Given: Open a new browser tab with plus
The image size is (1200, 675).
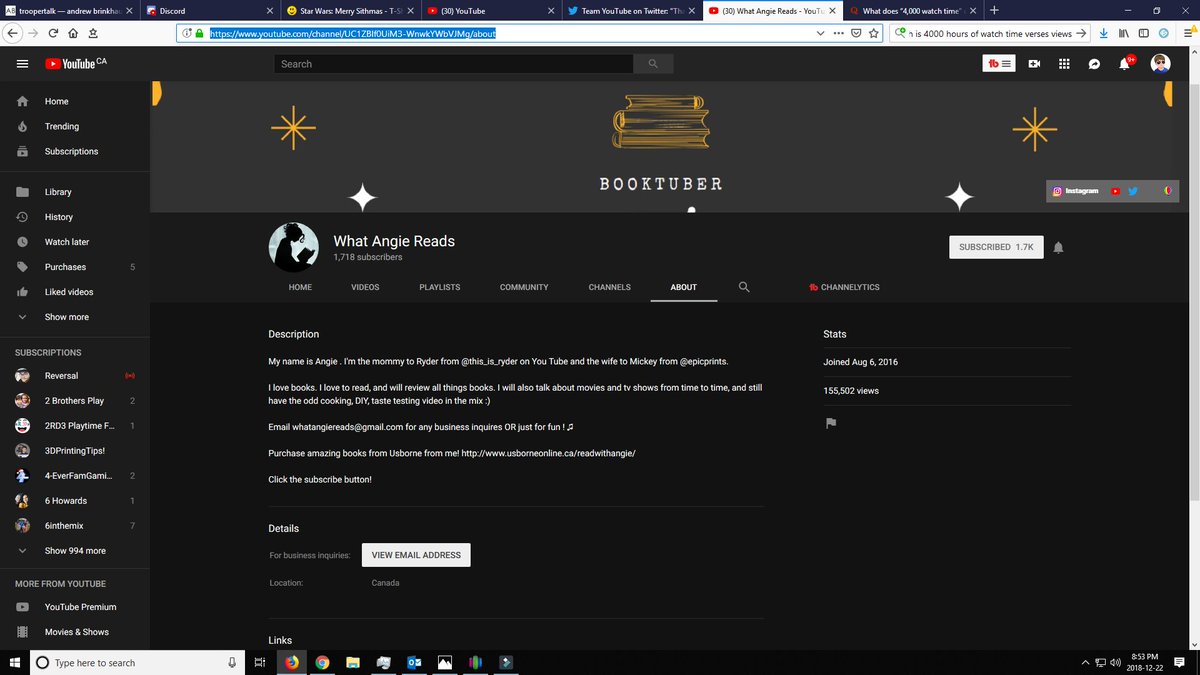Looking at the screenshot, I should [x=994, y=10].
